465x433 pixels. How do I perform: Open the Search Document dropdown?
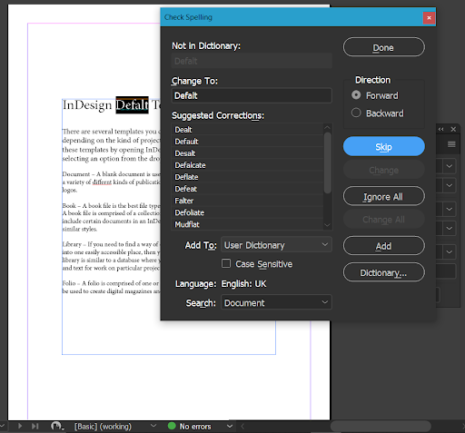click(276, 303)
